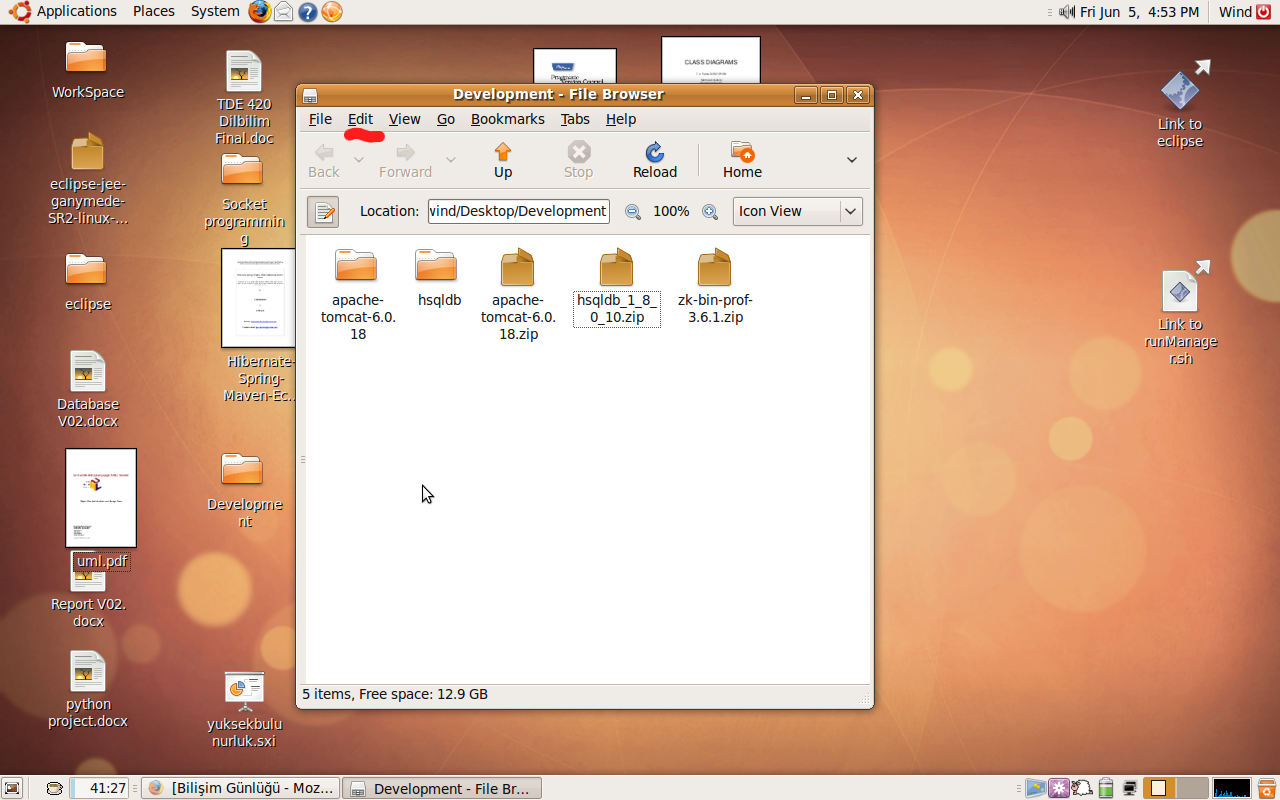Go to the Home folder via toolbar

742,160
